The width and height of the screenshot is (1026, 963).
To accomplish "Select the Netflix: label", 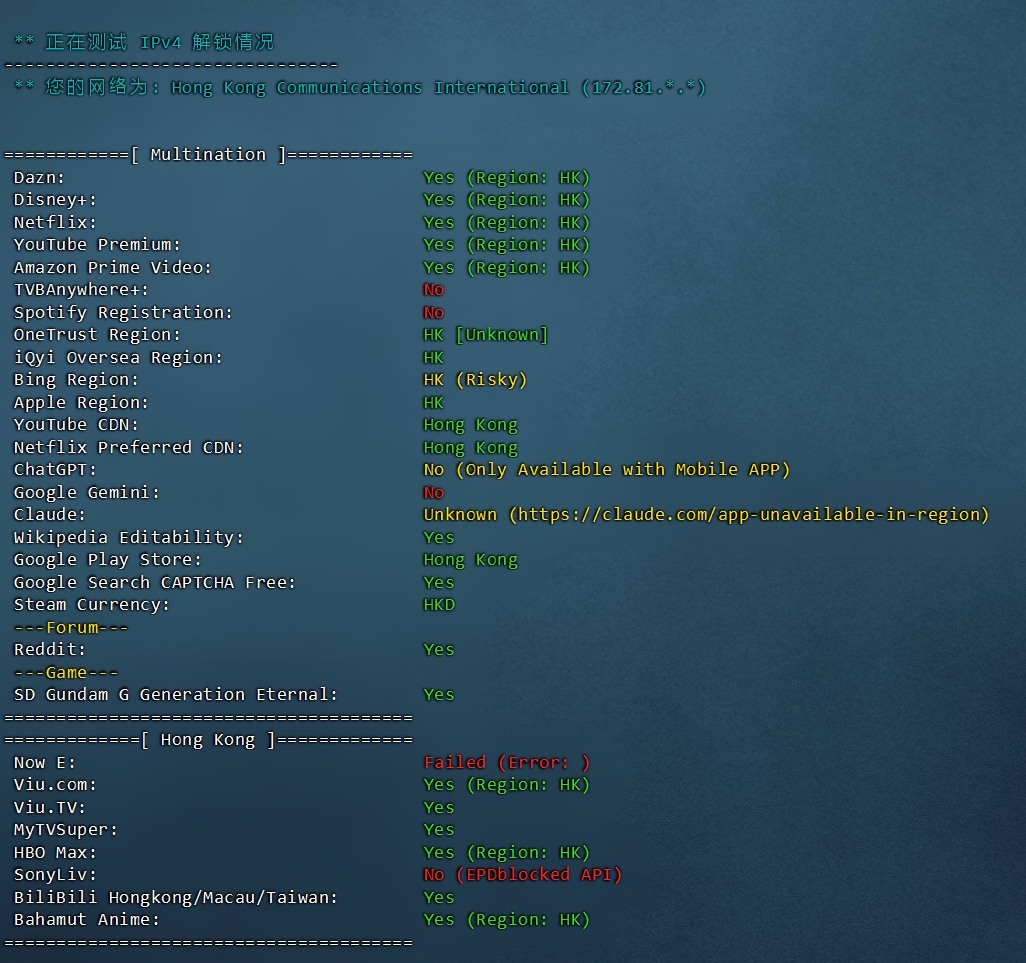I will pos(56,223).
